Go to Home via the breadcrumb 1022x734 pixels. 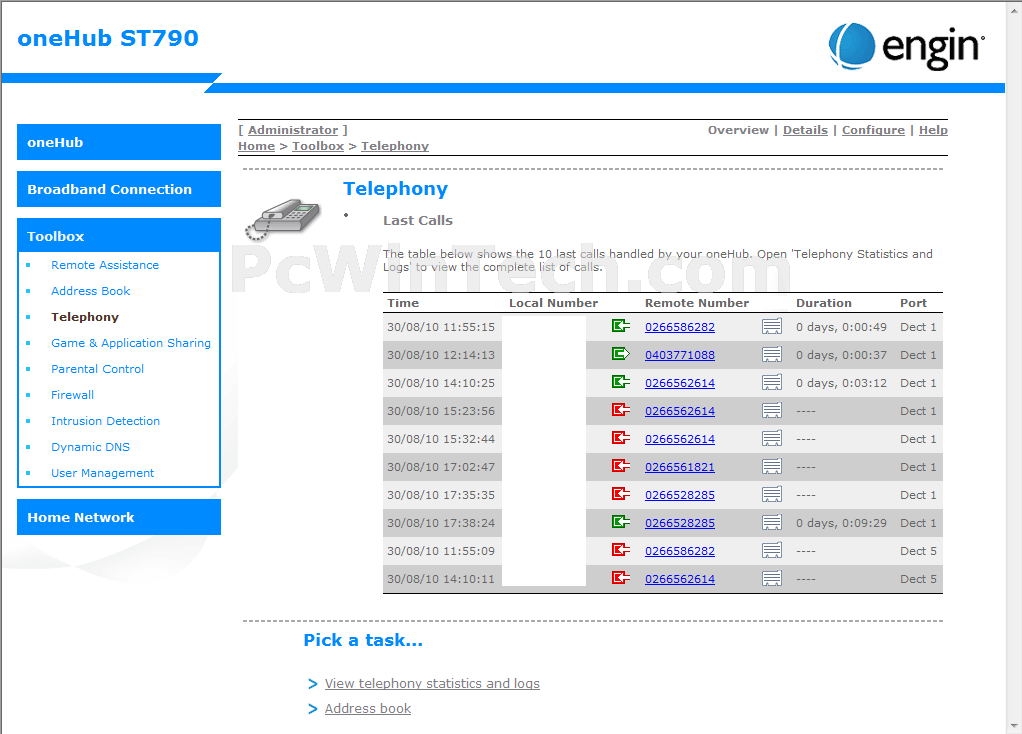point(256,146)
